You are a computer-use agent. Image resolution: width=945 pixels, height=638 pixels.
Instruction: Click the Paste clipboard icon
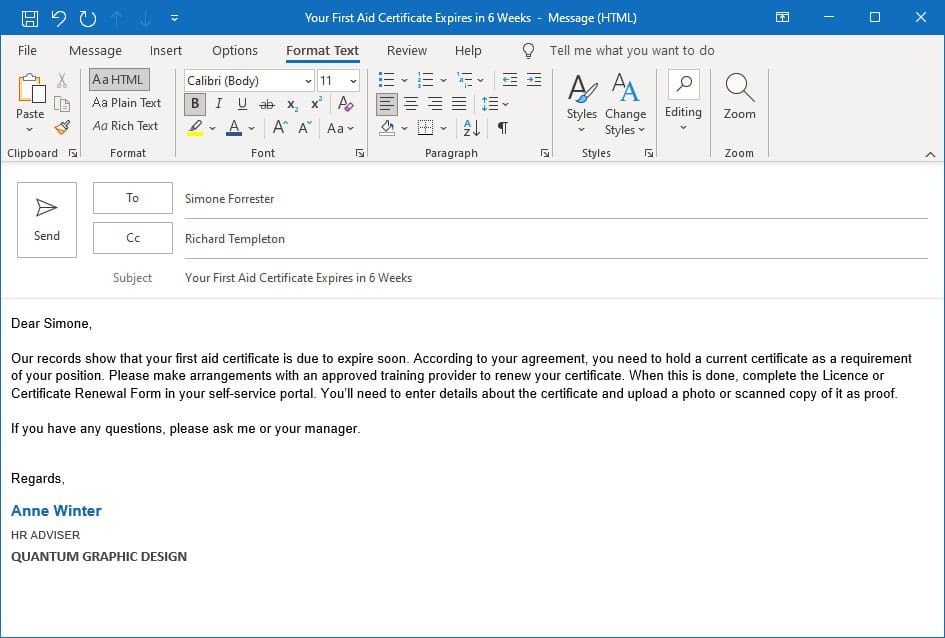[30, 89]
